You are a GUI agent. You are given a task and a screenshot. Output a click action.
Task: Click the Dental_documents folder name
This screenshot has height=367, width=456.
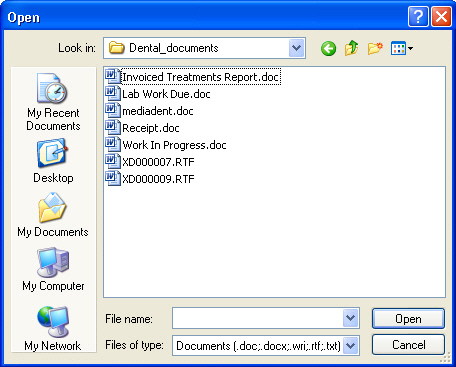point(174,48)
